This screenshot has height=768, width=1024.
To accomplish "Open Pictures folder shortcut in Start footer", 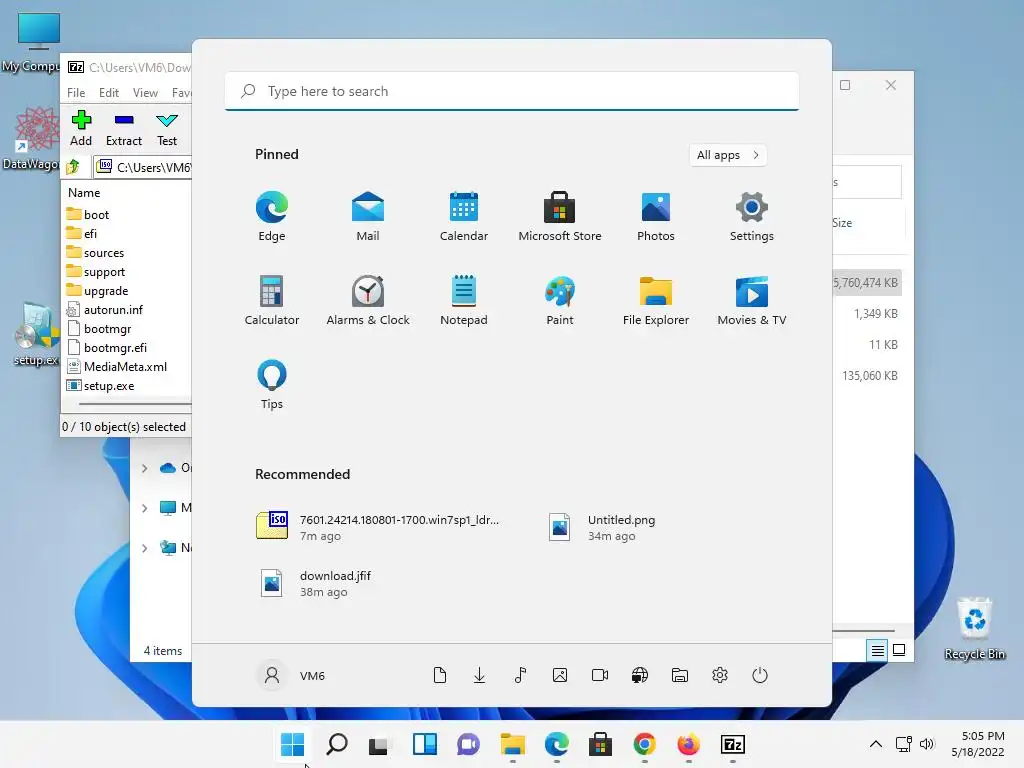I will point(560,675).
